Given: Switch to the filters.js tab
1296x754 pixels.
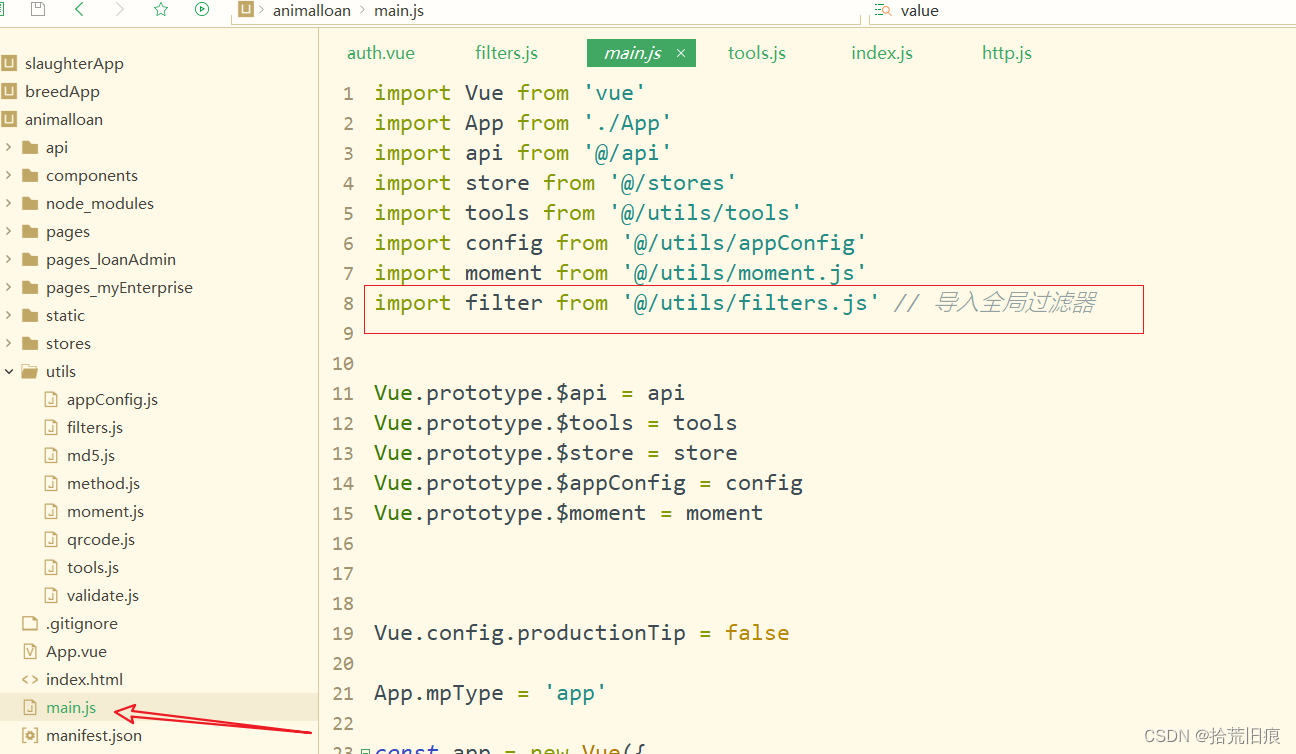Looking at the screenshot, I should click(507, 53).
